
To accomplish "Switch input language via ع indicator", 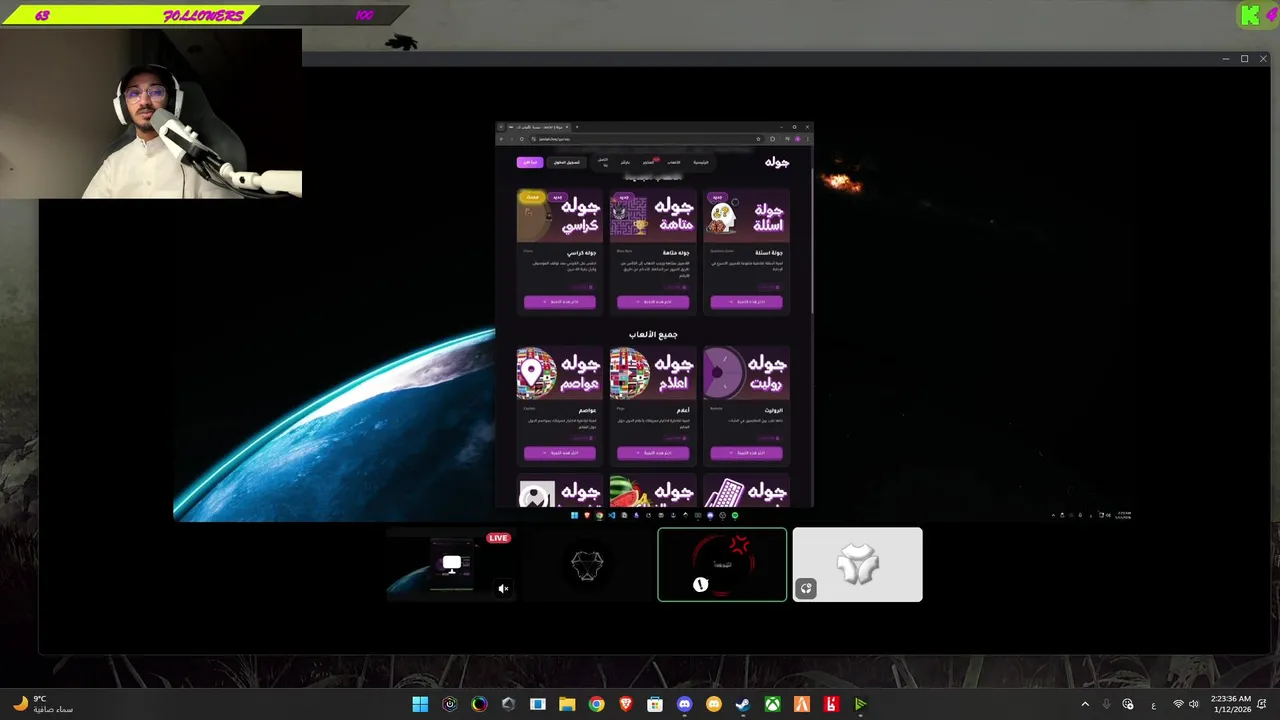I will pos(1153,705).
